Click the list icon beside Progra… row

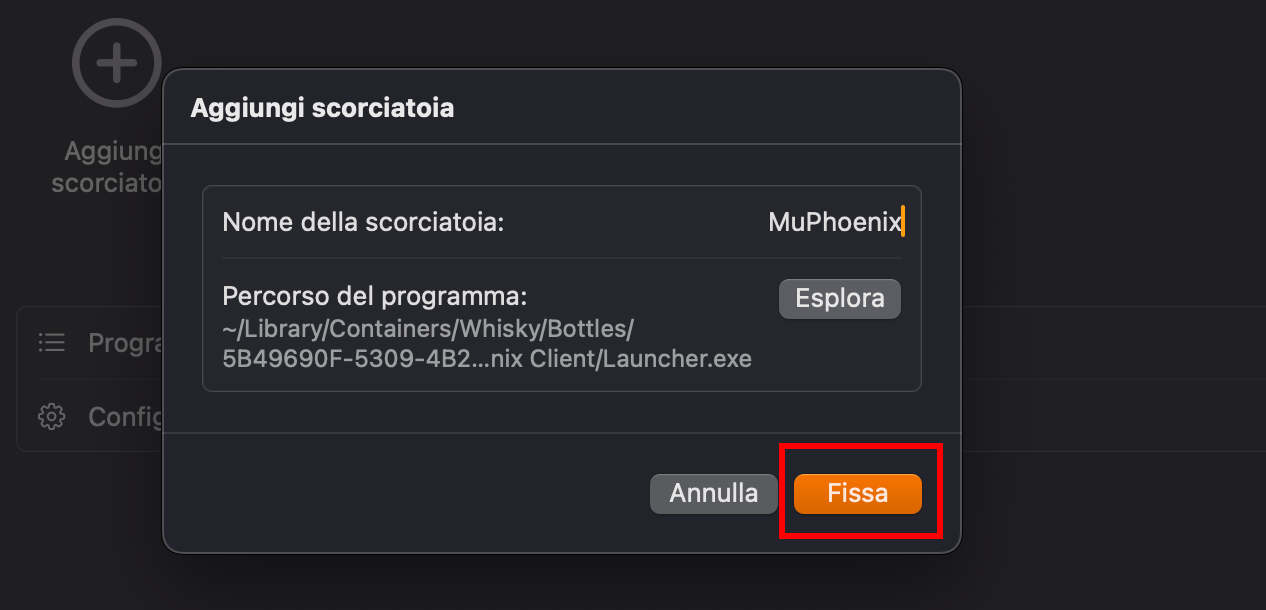52,343
